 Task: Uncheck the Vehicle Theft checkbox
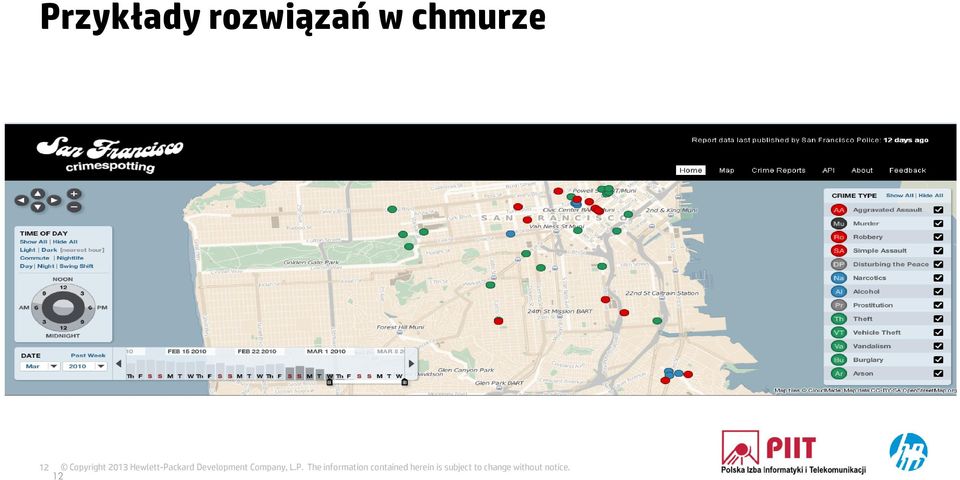(x=938, y=332)
